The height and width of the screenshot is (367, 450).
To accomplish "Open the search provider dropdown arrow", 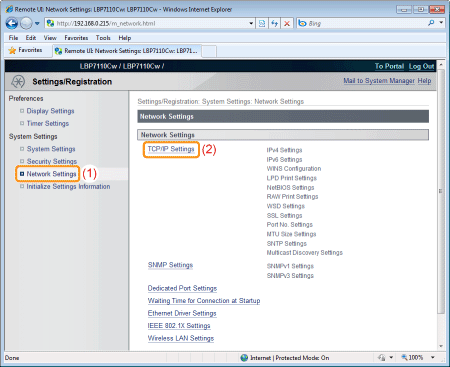I will pos(441,23).
